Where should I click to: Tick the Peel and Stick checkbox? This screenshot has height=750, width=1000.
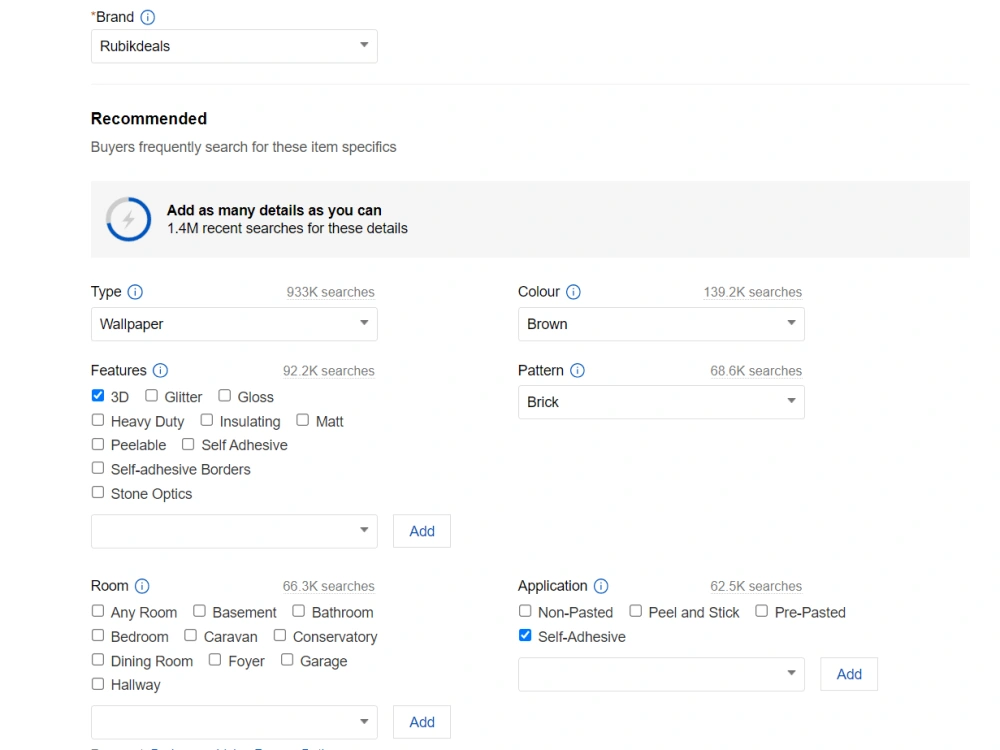coord(636,611)
